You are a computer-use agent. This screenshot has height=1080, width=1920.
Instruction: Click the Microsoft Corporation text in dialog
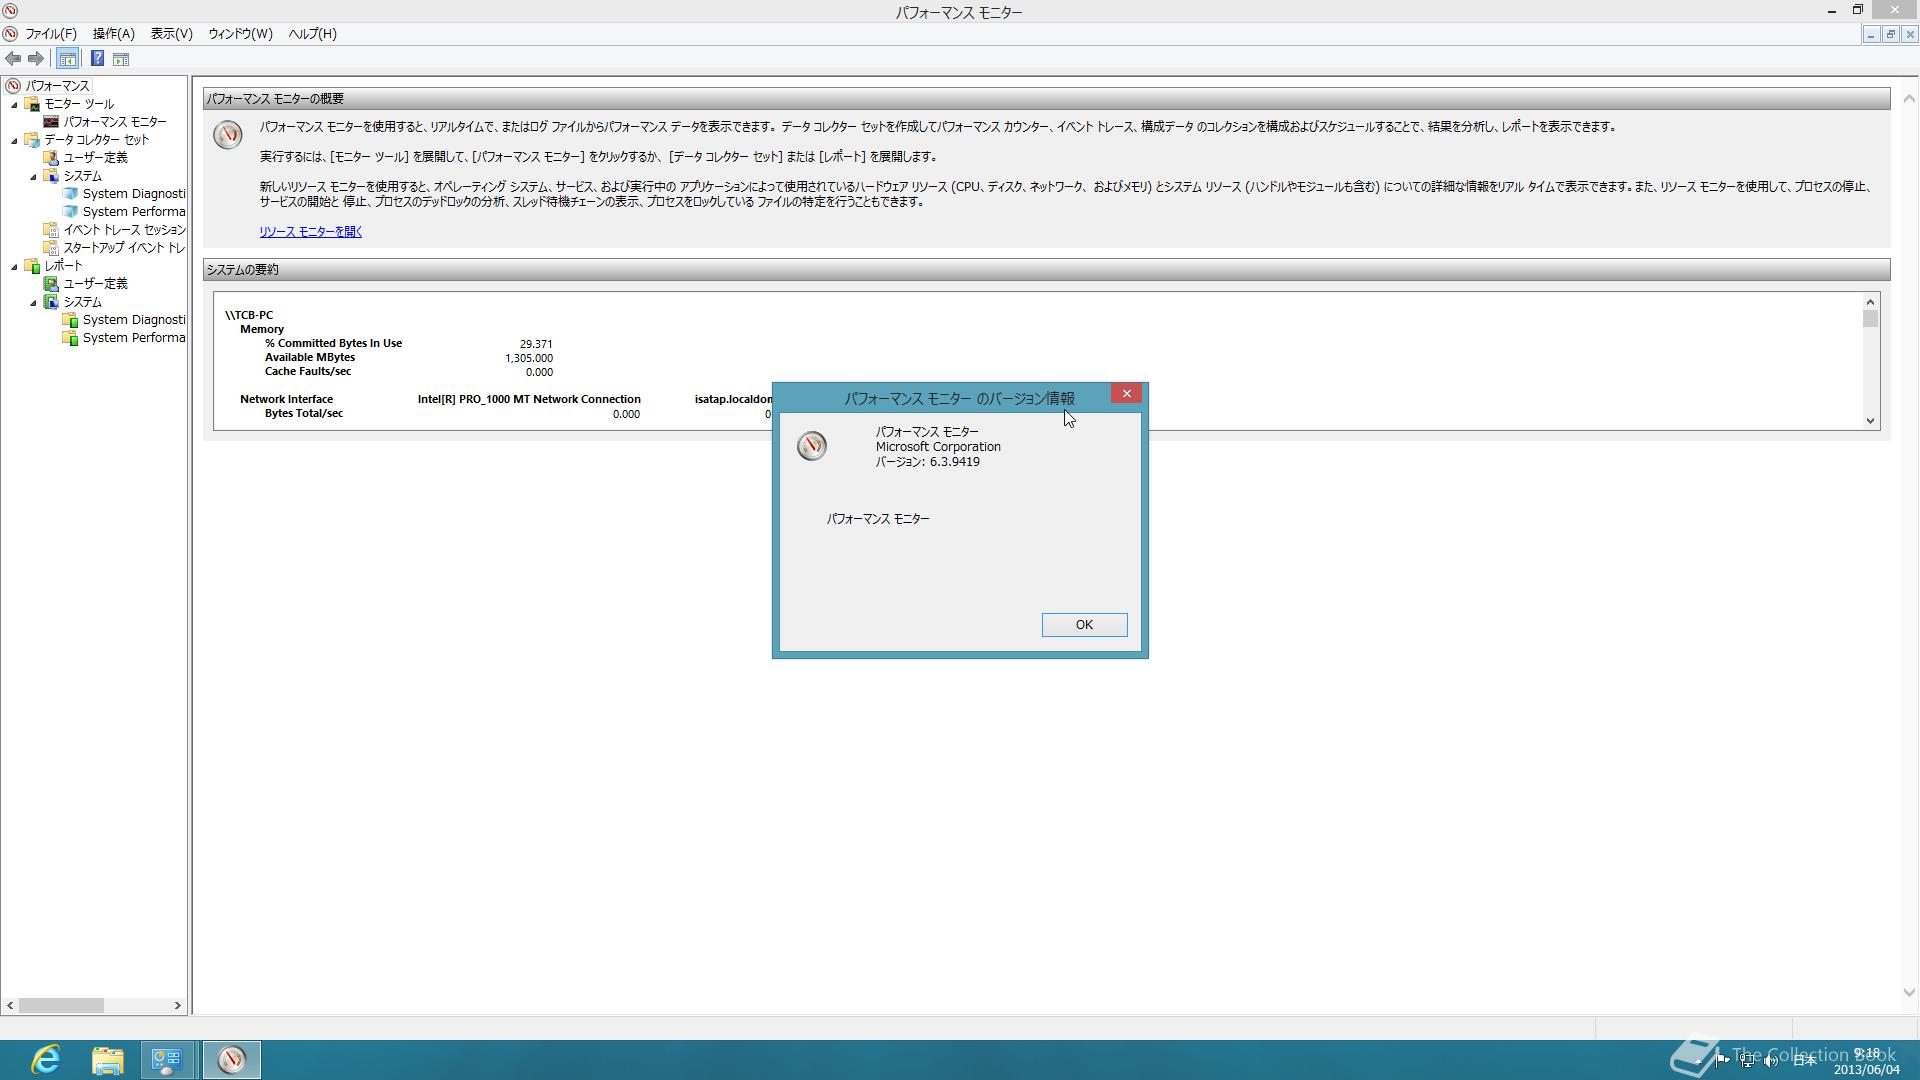(938, 448)
